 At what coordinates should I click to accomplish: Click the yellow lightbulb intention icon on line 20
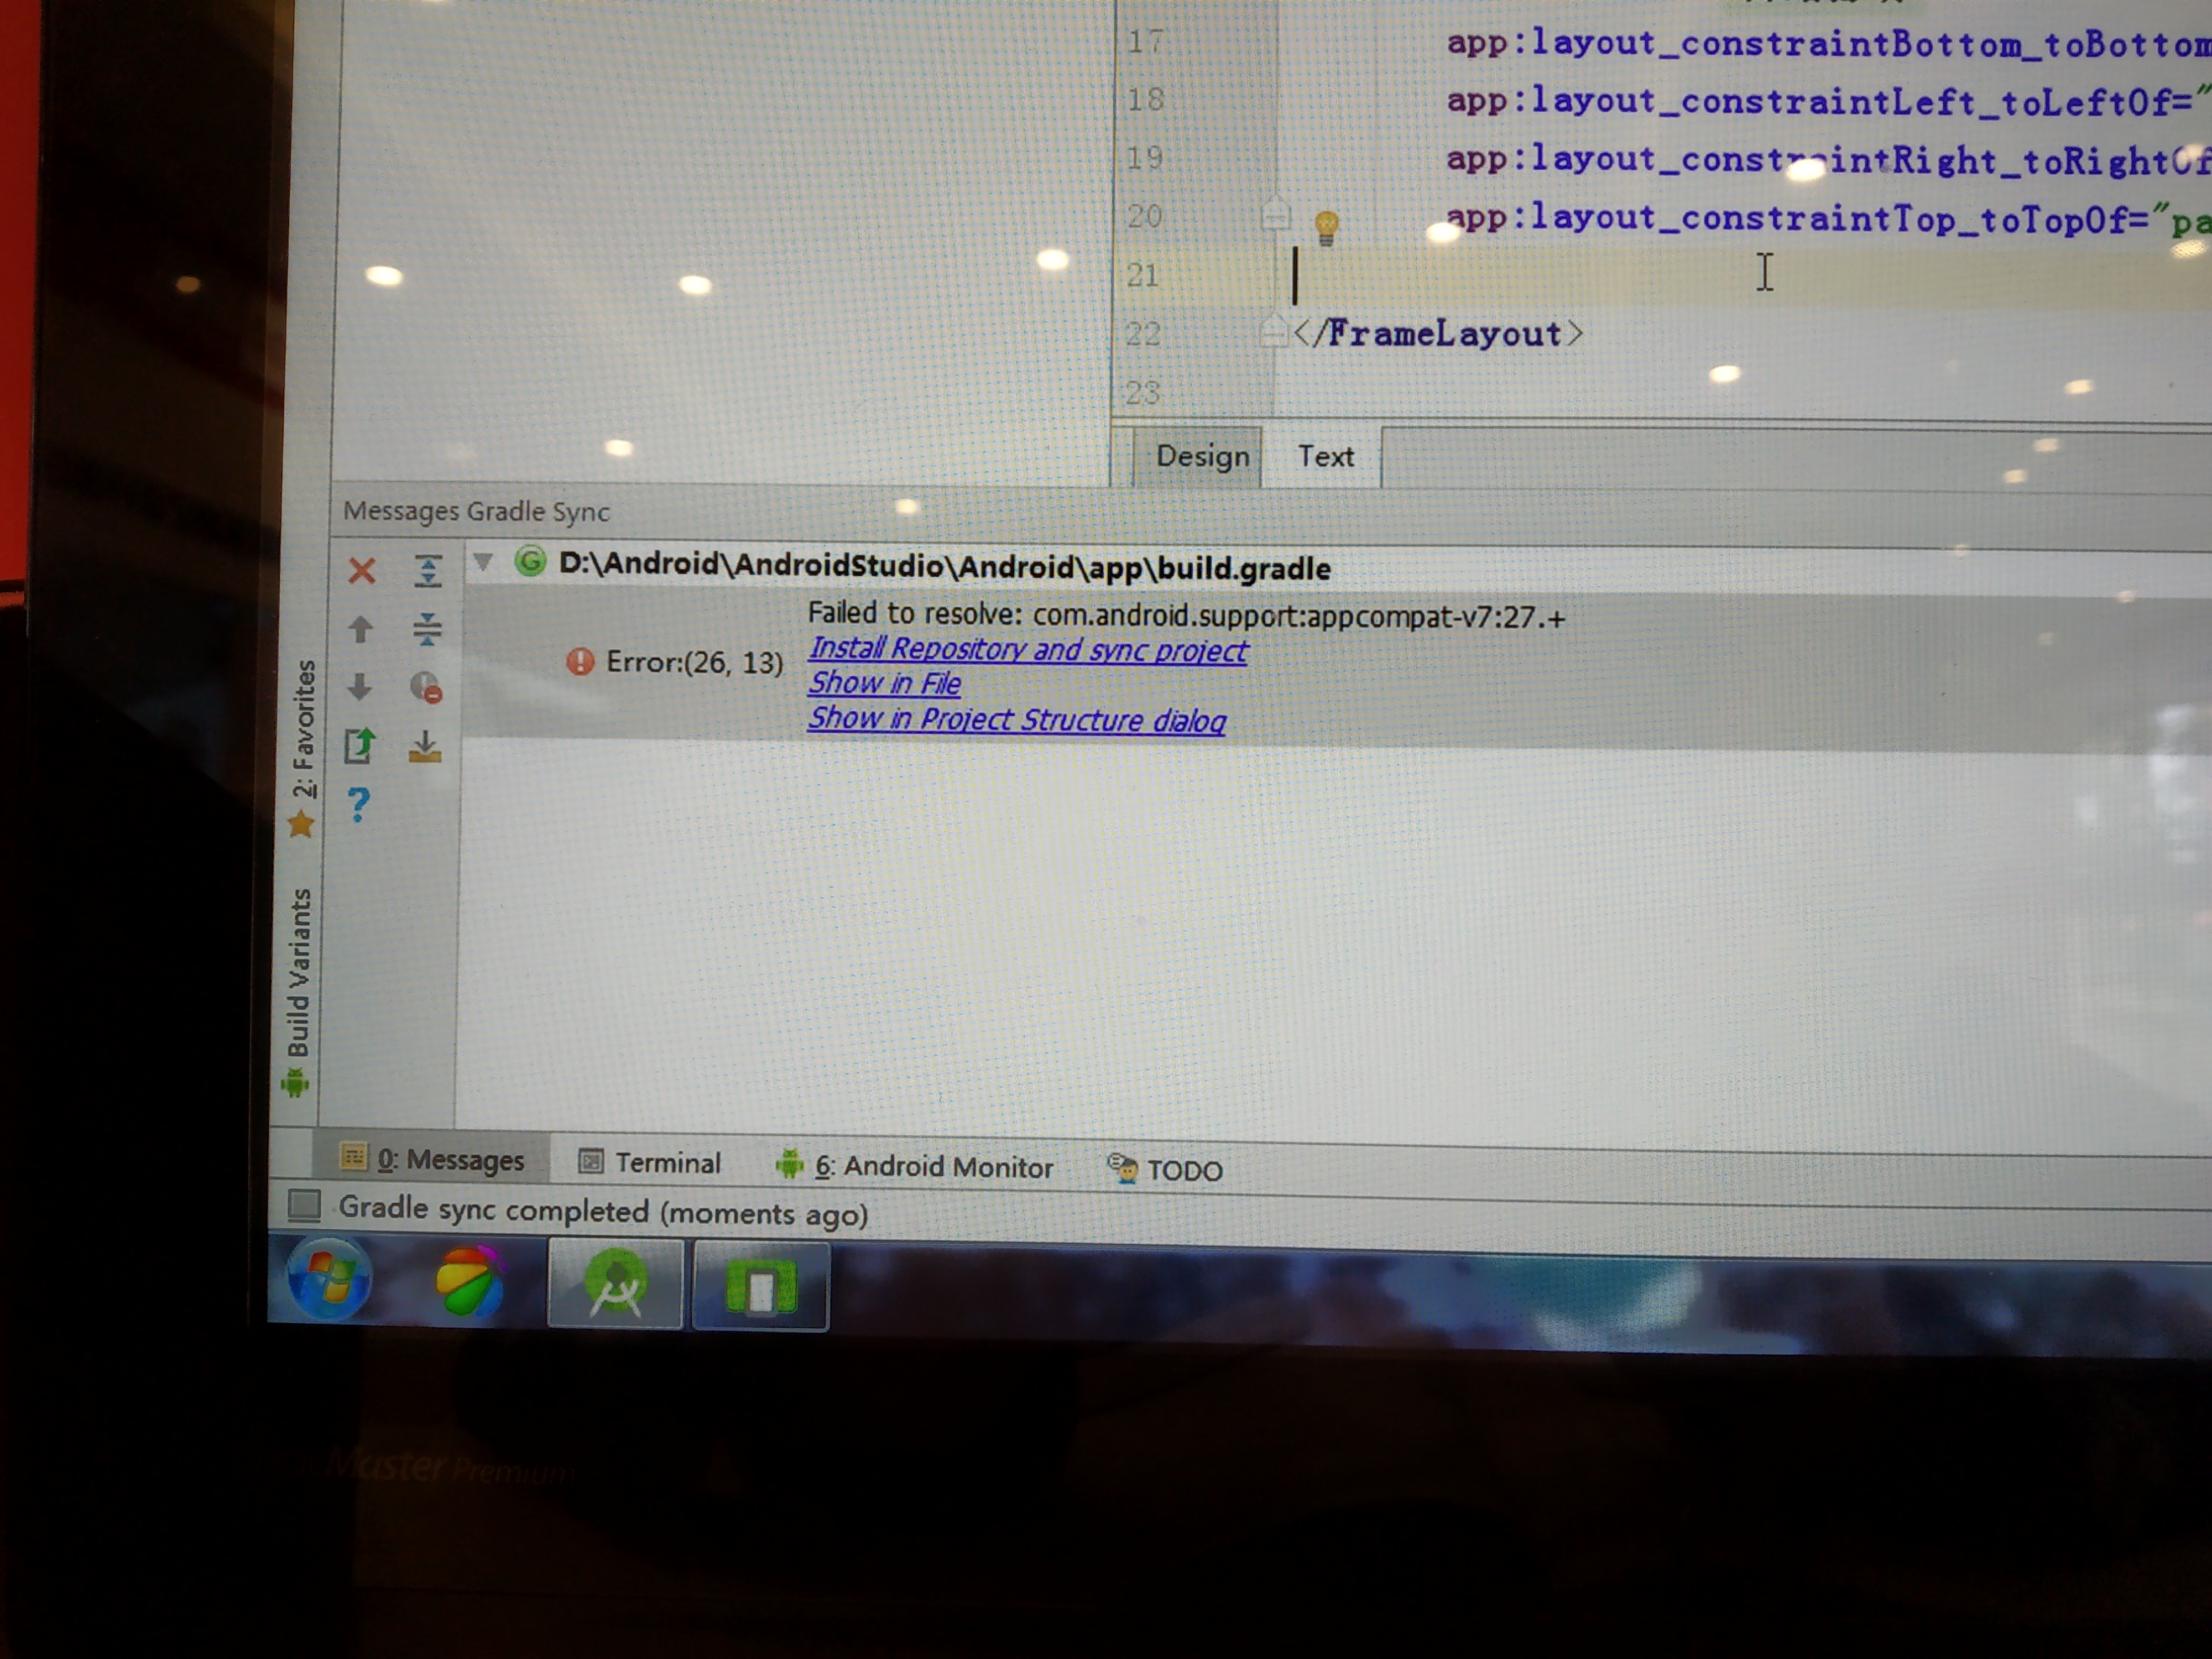click(x=1326, y=228)
